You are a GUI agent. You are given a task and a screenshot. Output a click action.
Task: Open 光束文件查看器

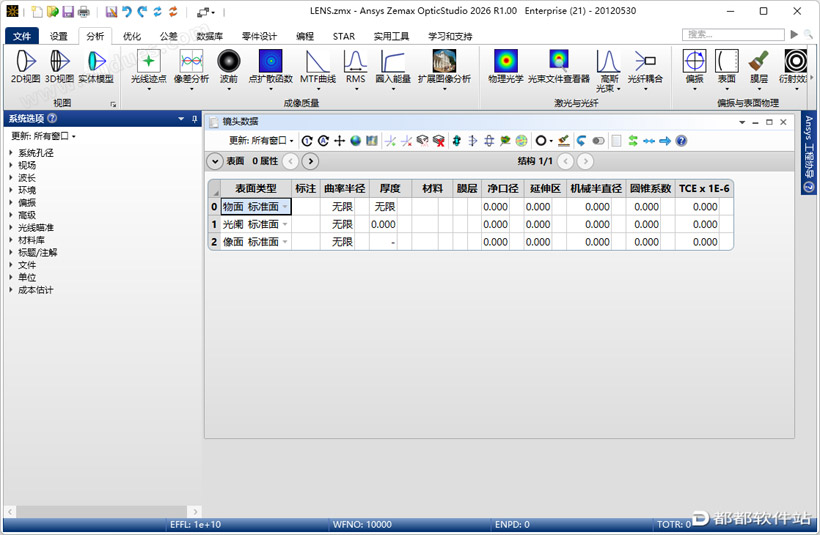pos(559,66)
